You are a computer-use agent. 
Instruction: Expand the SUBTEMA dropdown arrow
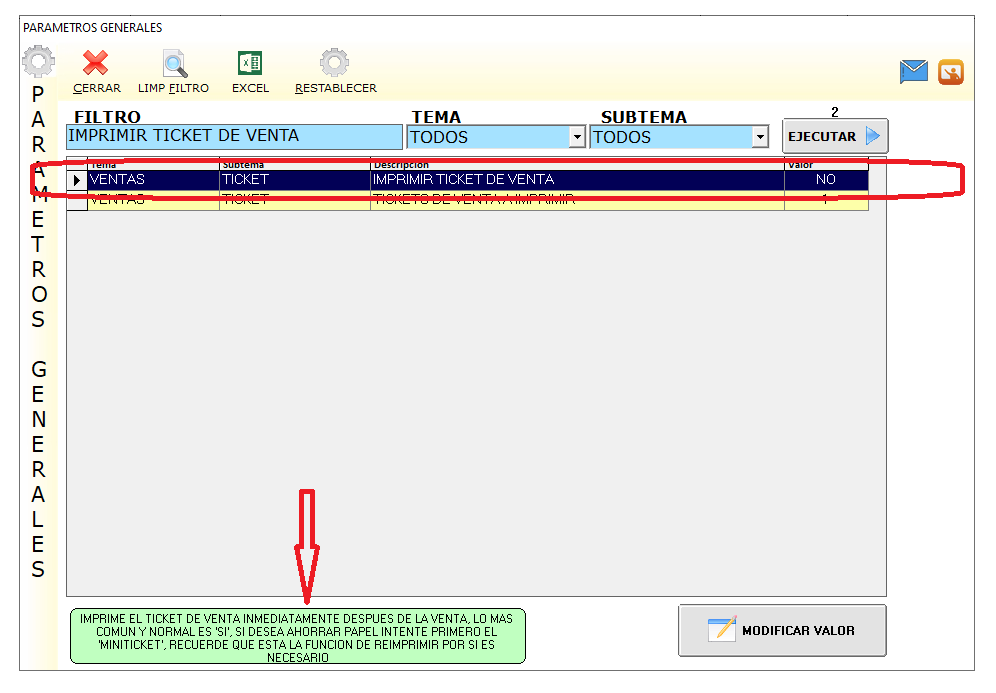pos(760,138)
